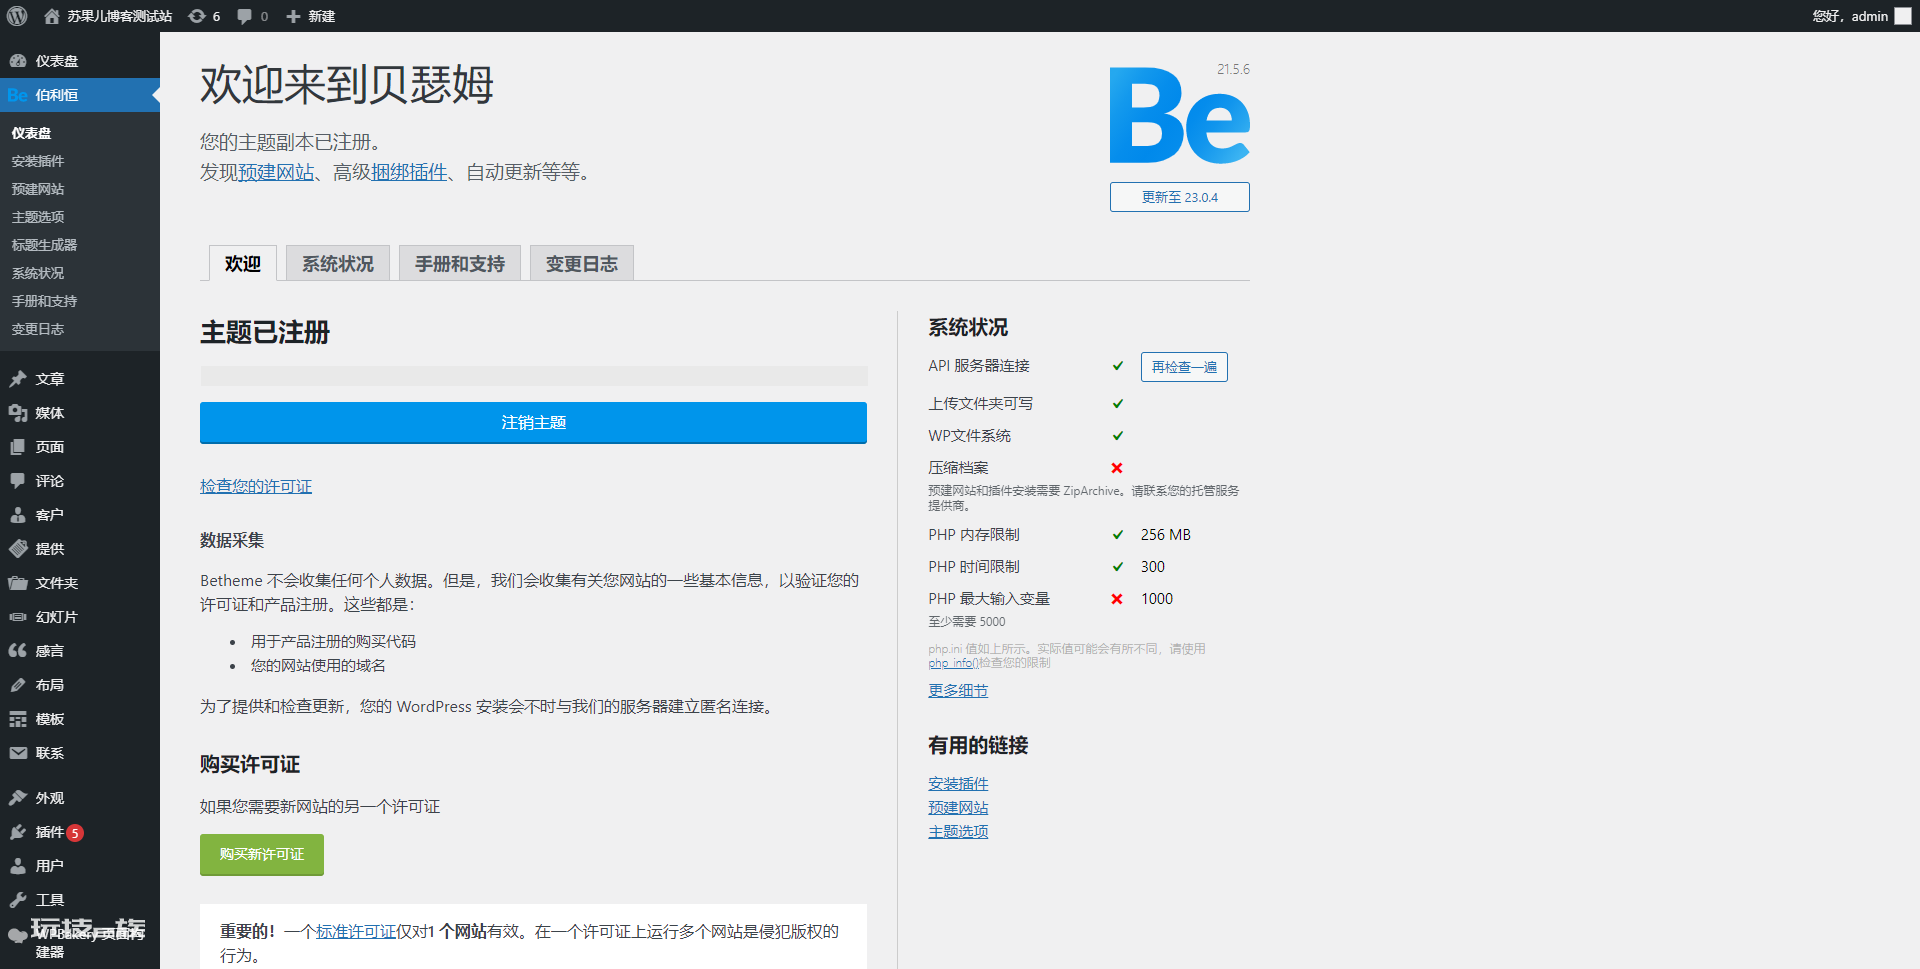Open 预建网站 link in the welcome text
Image resolution: width=1920 pixels, height=969 pixels.
click(x=276, y=172)
